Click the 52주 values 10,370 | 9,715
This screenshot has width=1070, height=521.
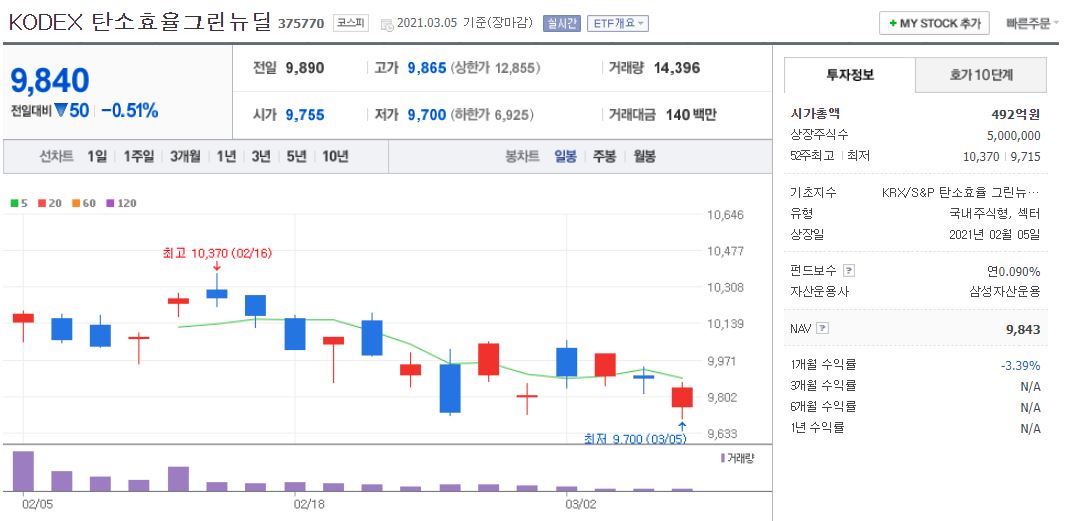(x=1002, y=156)
